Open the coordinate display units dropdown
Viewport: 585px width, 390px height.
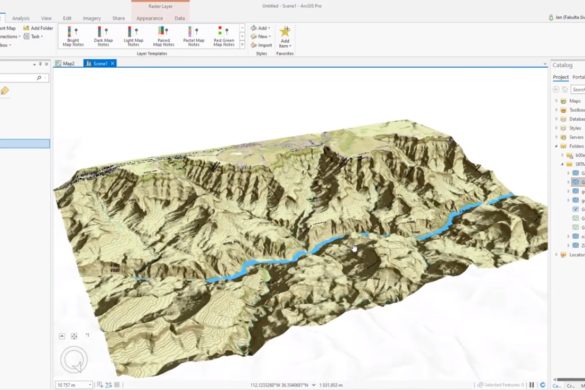point(314,385)
